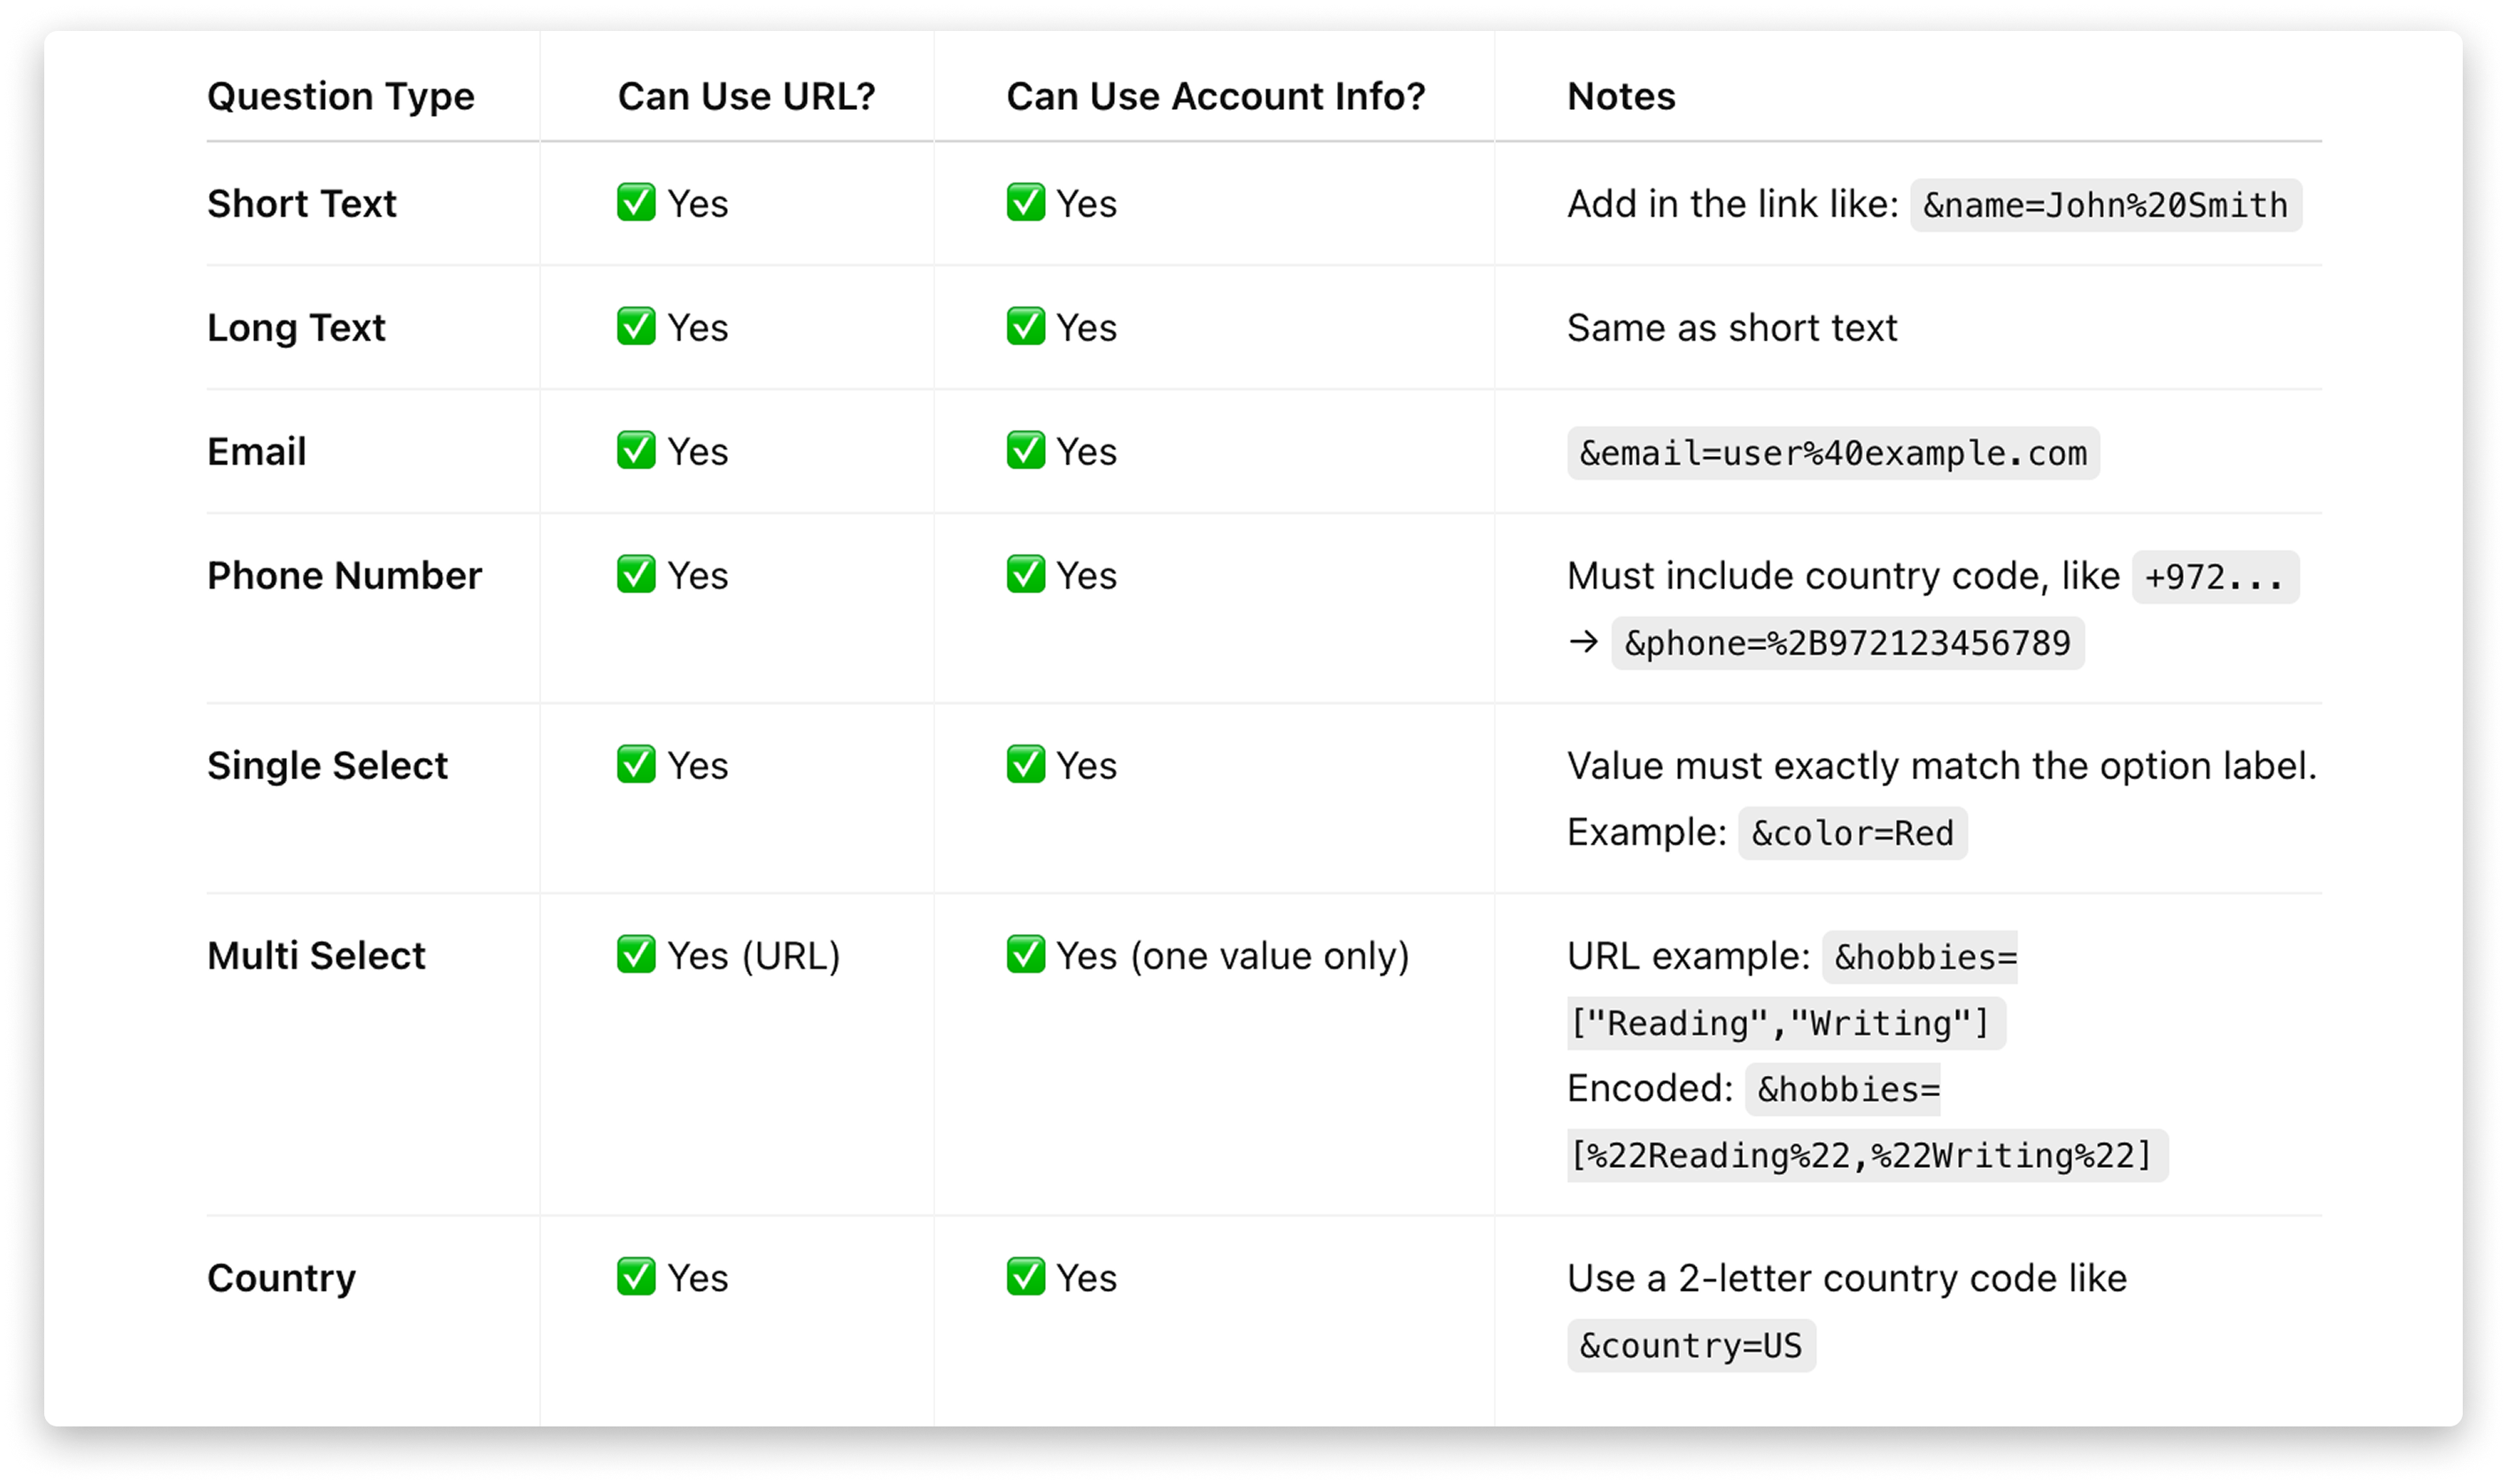Click the green check in Single Select Account Info cell
Screen dimensions: 2507x1484
(x=1025, y=764)
